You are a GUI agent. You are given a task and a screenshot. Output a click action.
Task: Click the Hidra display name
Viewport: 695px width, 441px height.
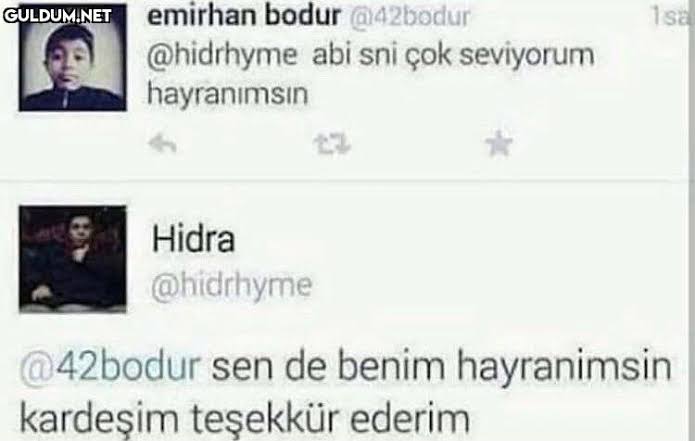tap(193, 238)
